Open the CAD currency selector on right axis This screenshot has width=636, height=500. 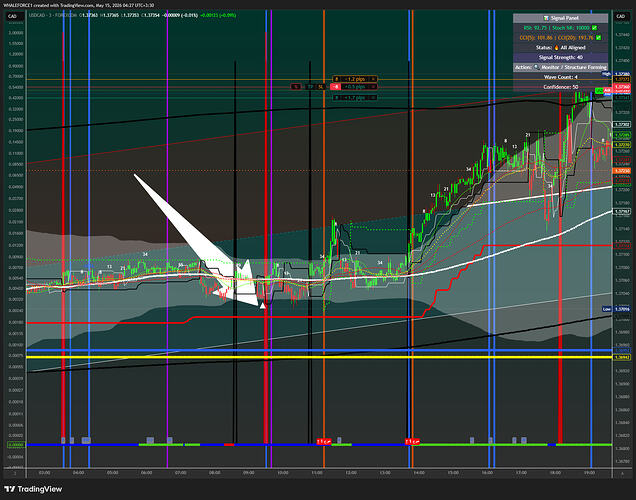[x=621, y=16]
